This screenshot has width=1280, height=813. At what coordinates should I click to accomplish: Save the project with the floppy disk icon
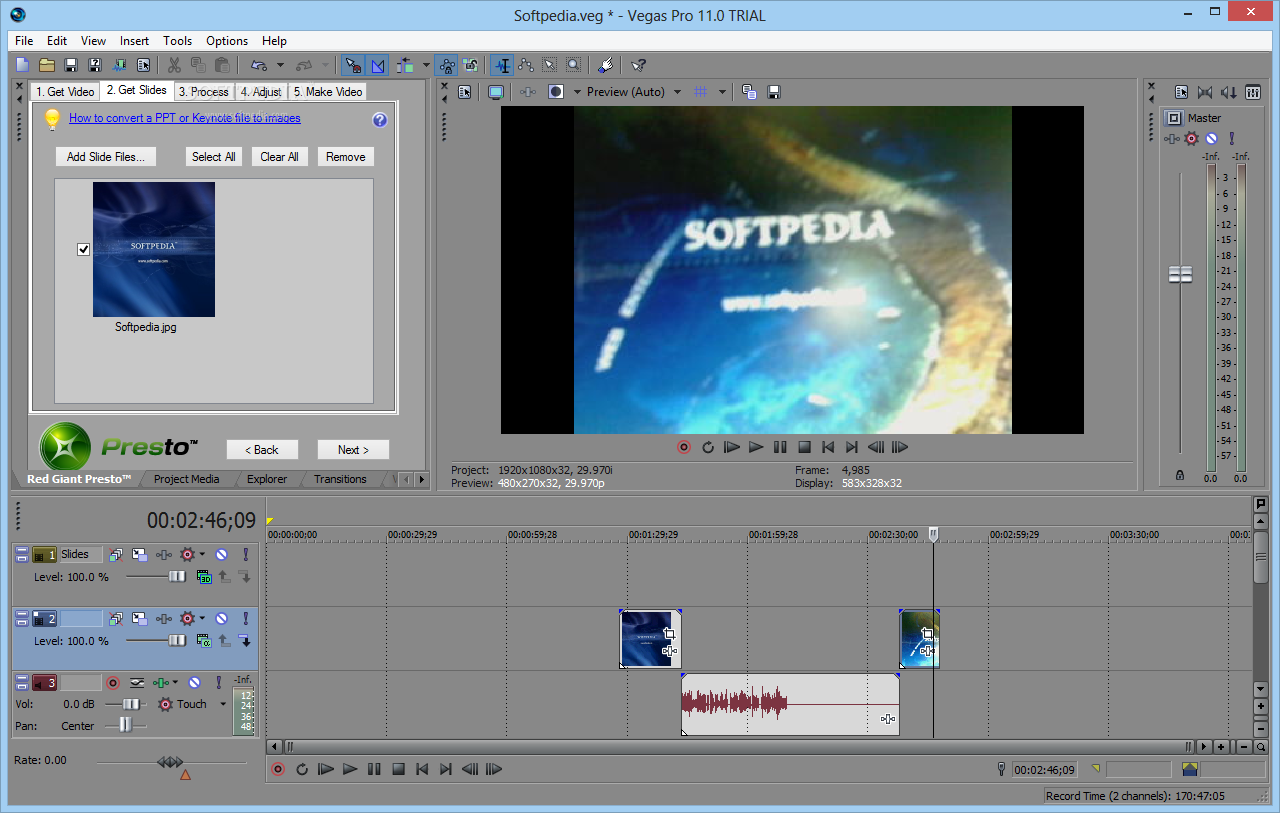pos(71,65)
